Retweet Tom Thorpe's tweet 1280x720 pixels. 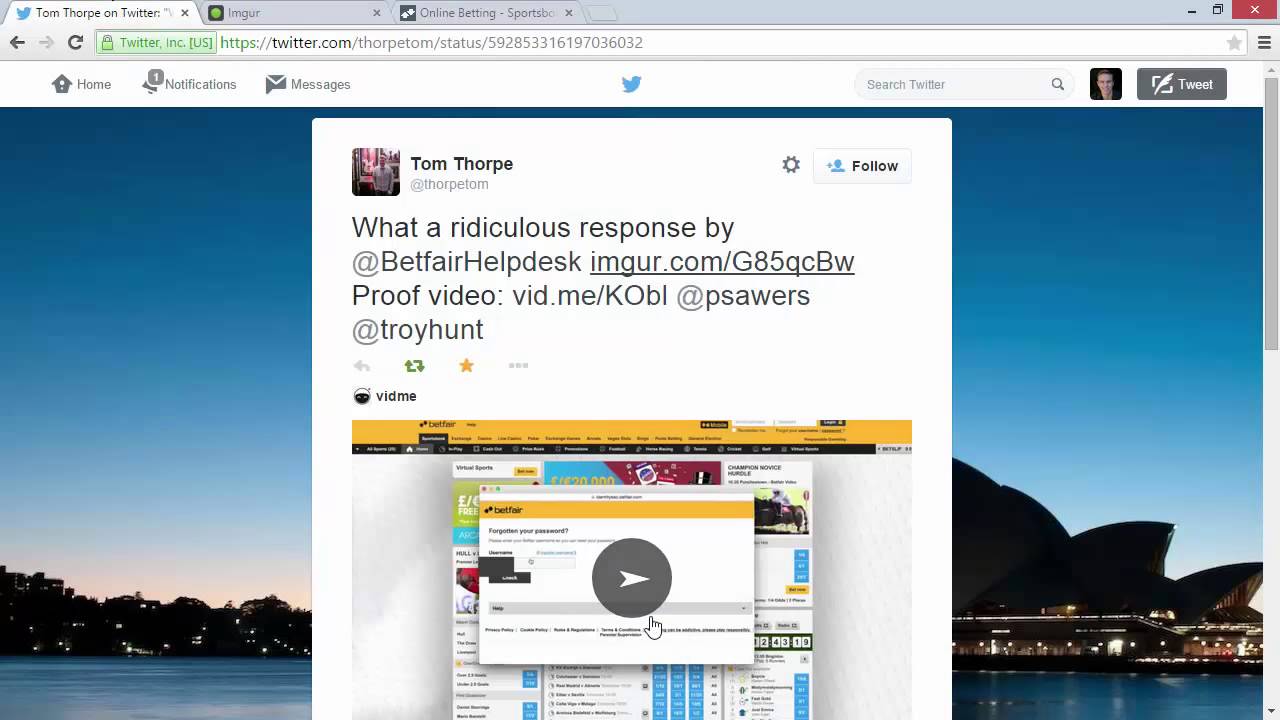[414, 366]
